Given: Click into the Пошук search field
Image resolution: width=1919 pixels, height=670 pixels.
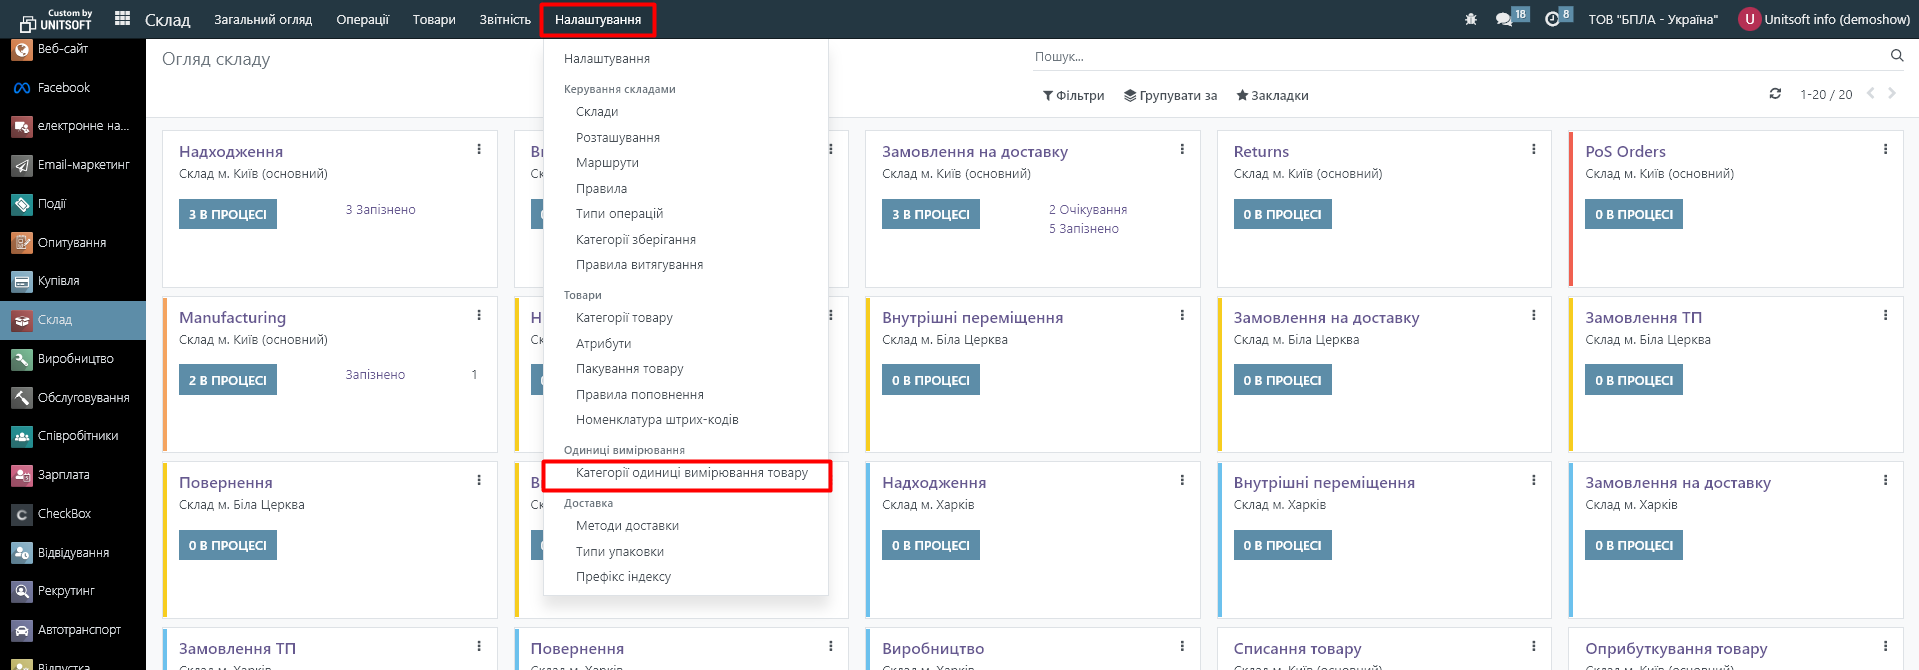Looking at the screenshot, I should [1450, 57].
